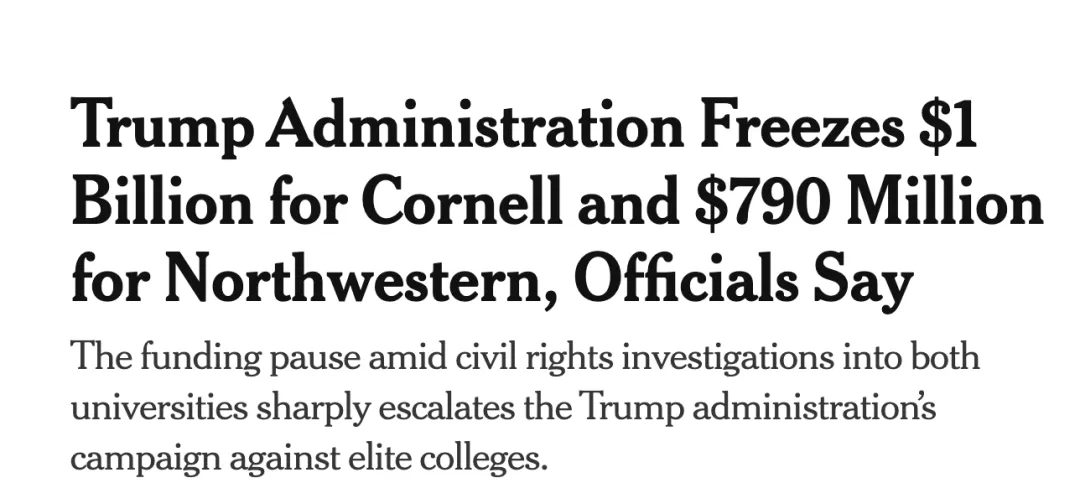
Task: Click the word "Million" in the headline
Action: tap(945, 201)
